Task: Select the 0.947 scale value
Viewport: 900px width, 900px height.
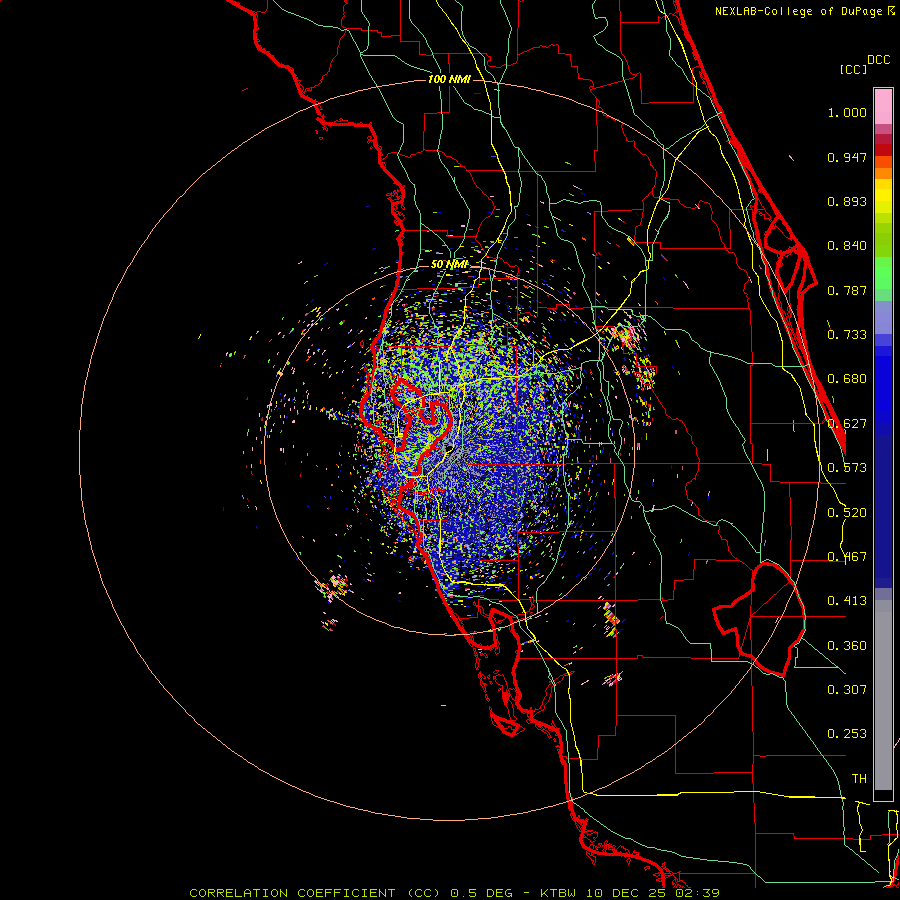Action: click(847, 157)
